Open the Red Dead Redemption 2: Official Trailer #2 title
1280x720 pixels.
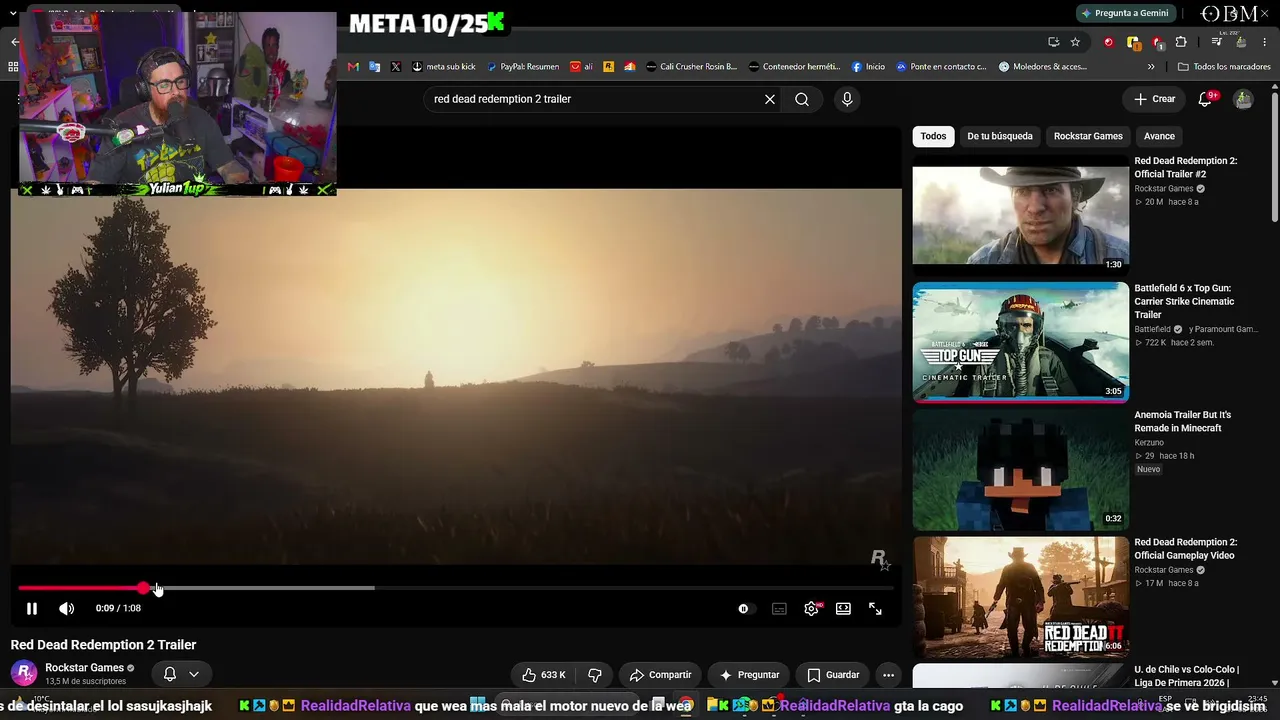(x=1185, y=167)
